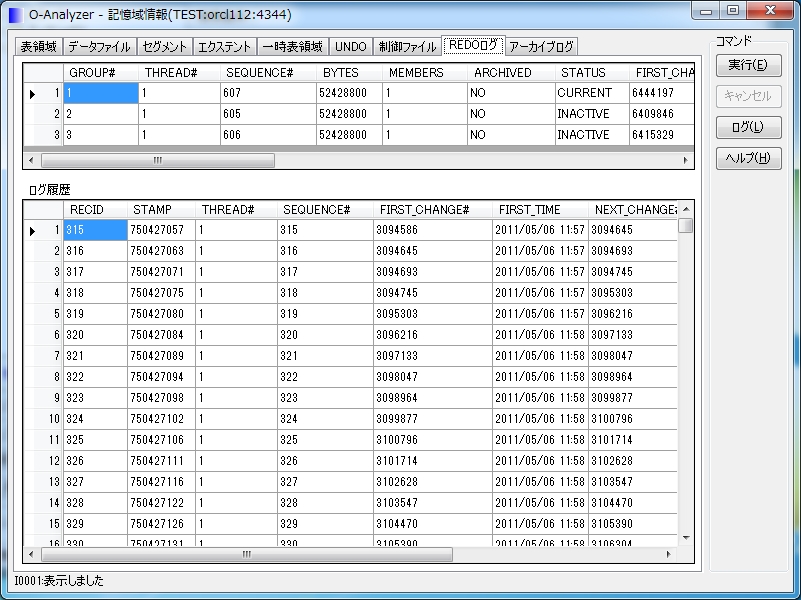Screen dimensions: 801x600
Task: Open the ログ(L) button
Action: coord(748,127)
